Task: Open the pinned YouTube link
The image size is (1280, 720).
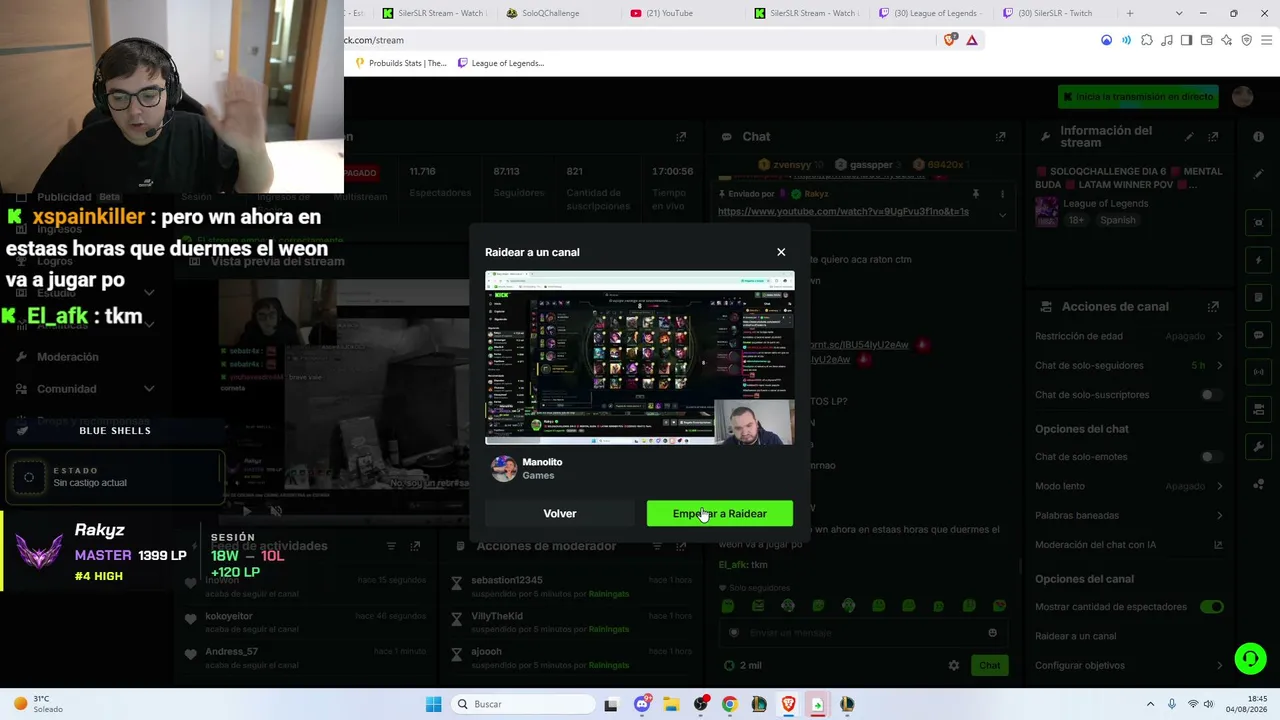Action: [x=843, y=212]
